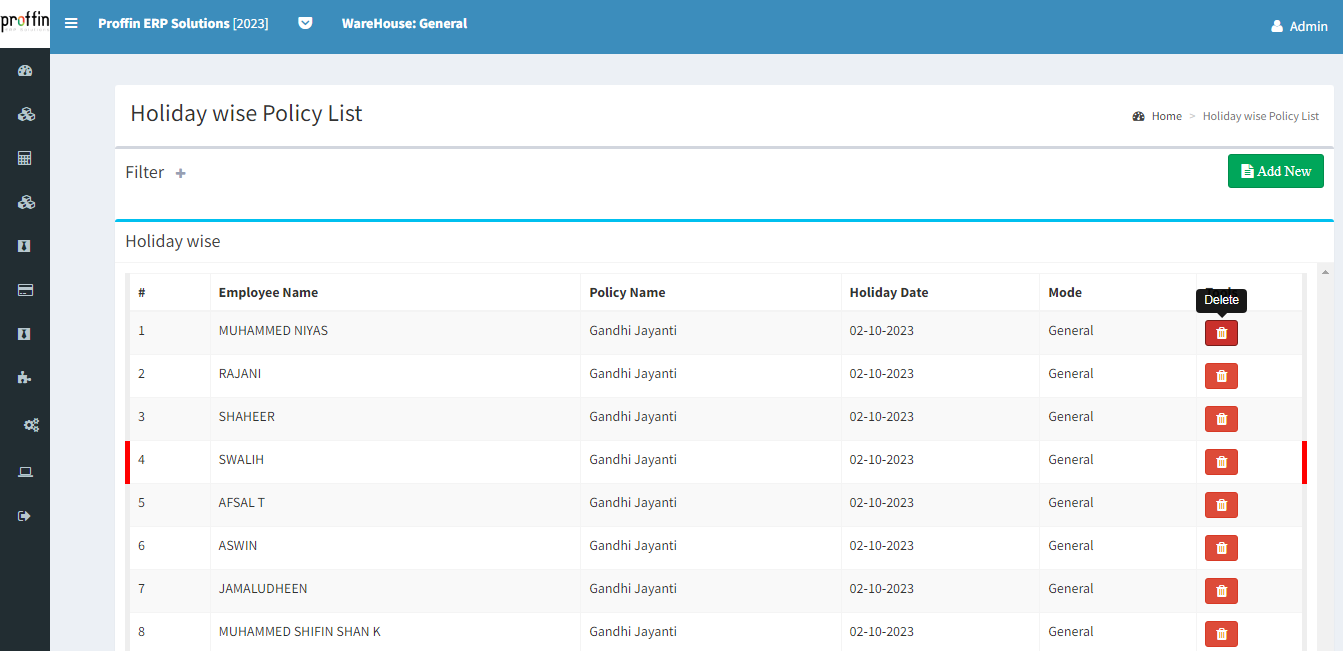Open the credit card icon in sidebar
Image resolution: width=1343 pixels, height=651 pixels.
(25, 290)
